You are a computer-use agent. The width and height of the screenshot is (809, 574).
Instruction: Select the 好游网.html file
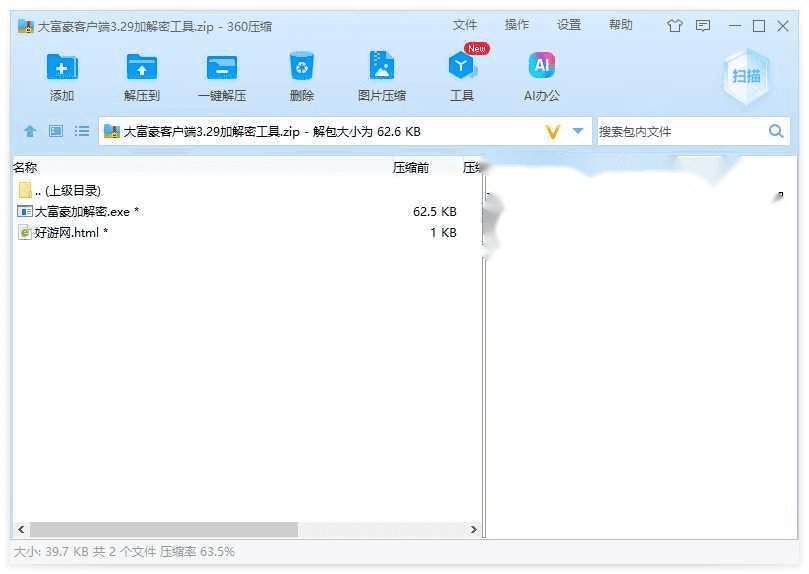[66, 232]
